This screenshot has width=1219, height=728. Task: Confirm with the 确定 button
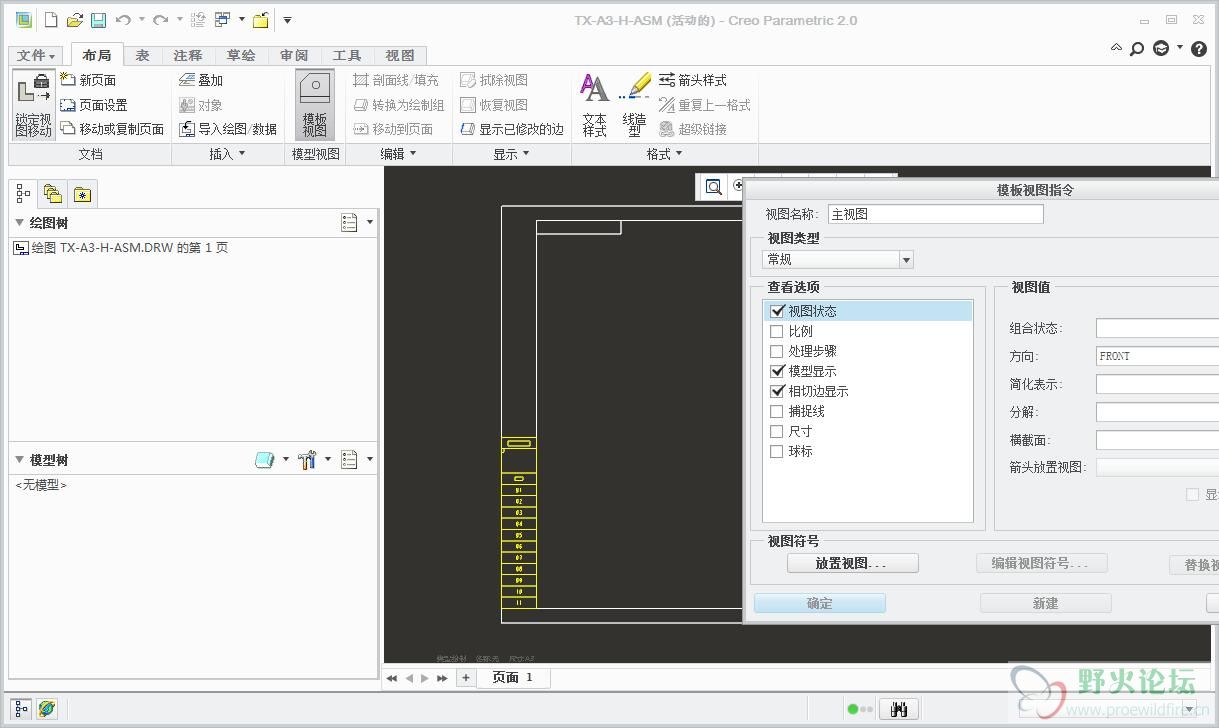click(x=819, y=603)
